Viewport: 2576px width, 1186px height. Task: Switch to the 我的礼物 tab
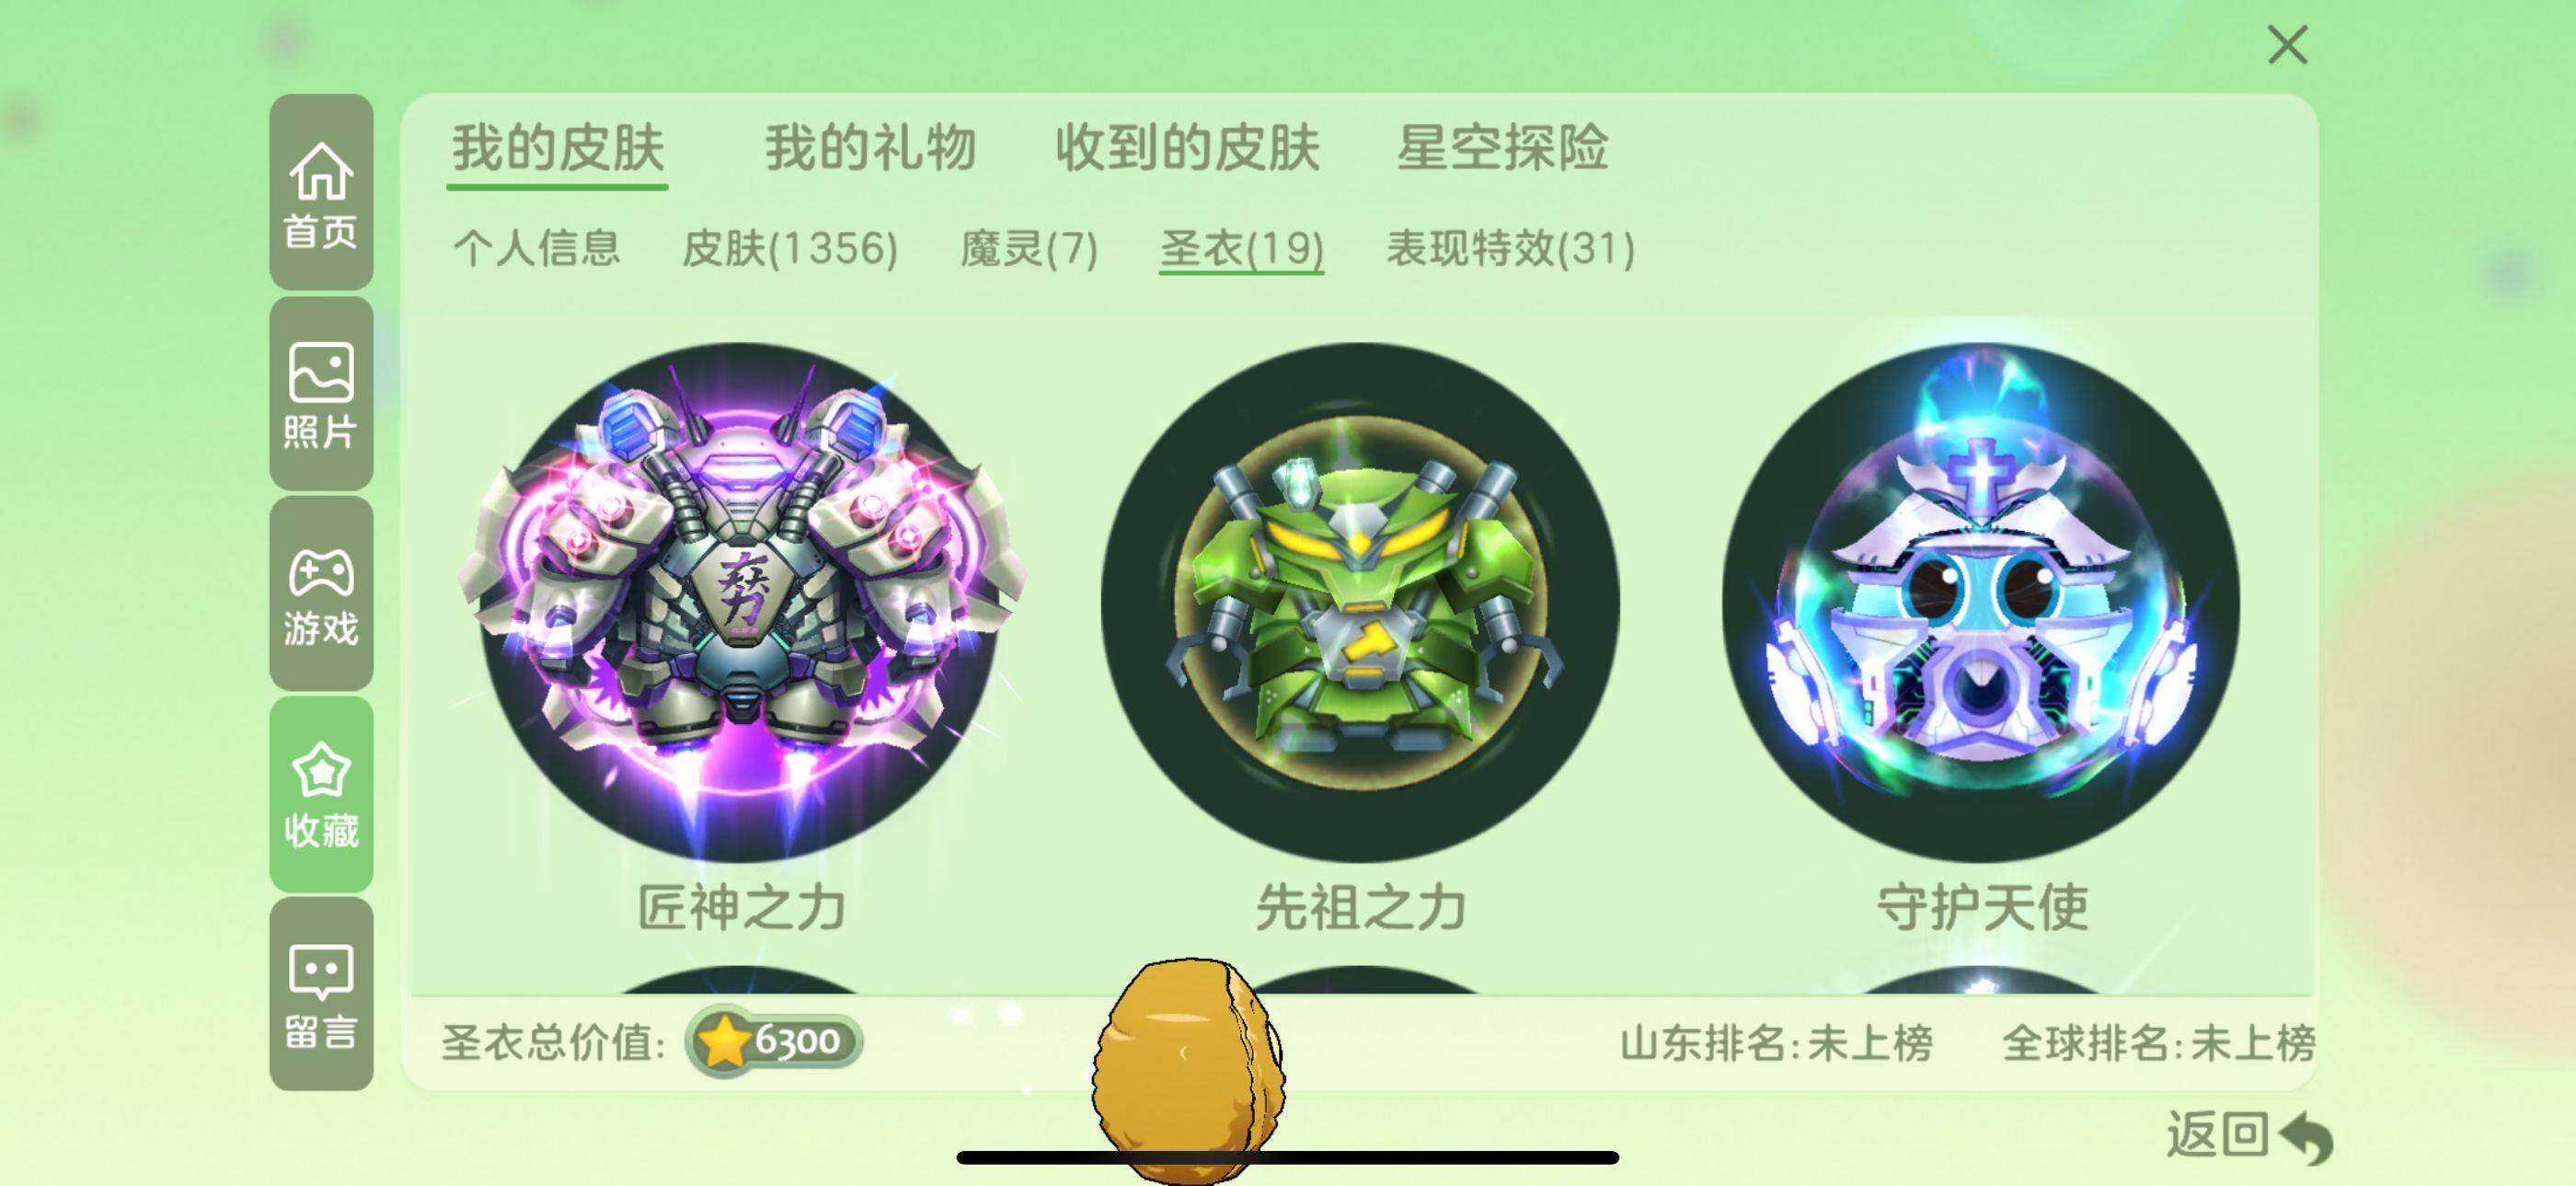tap(870, 148)
